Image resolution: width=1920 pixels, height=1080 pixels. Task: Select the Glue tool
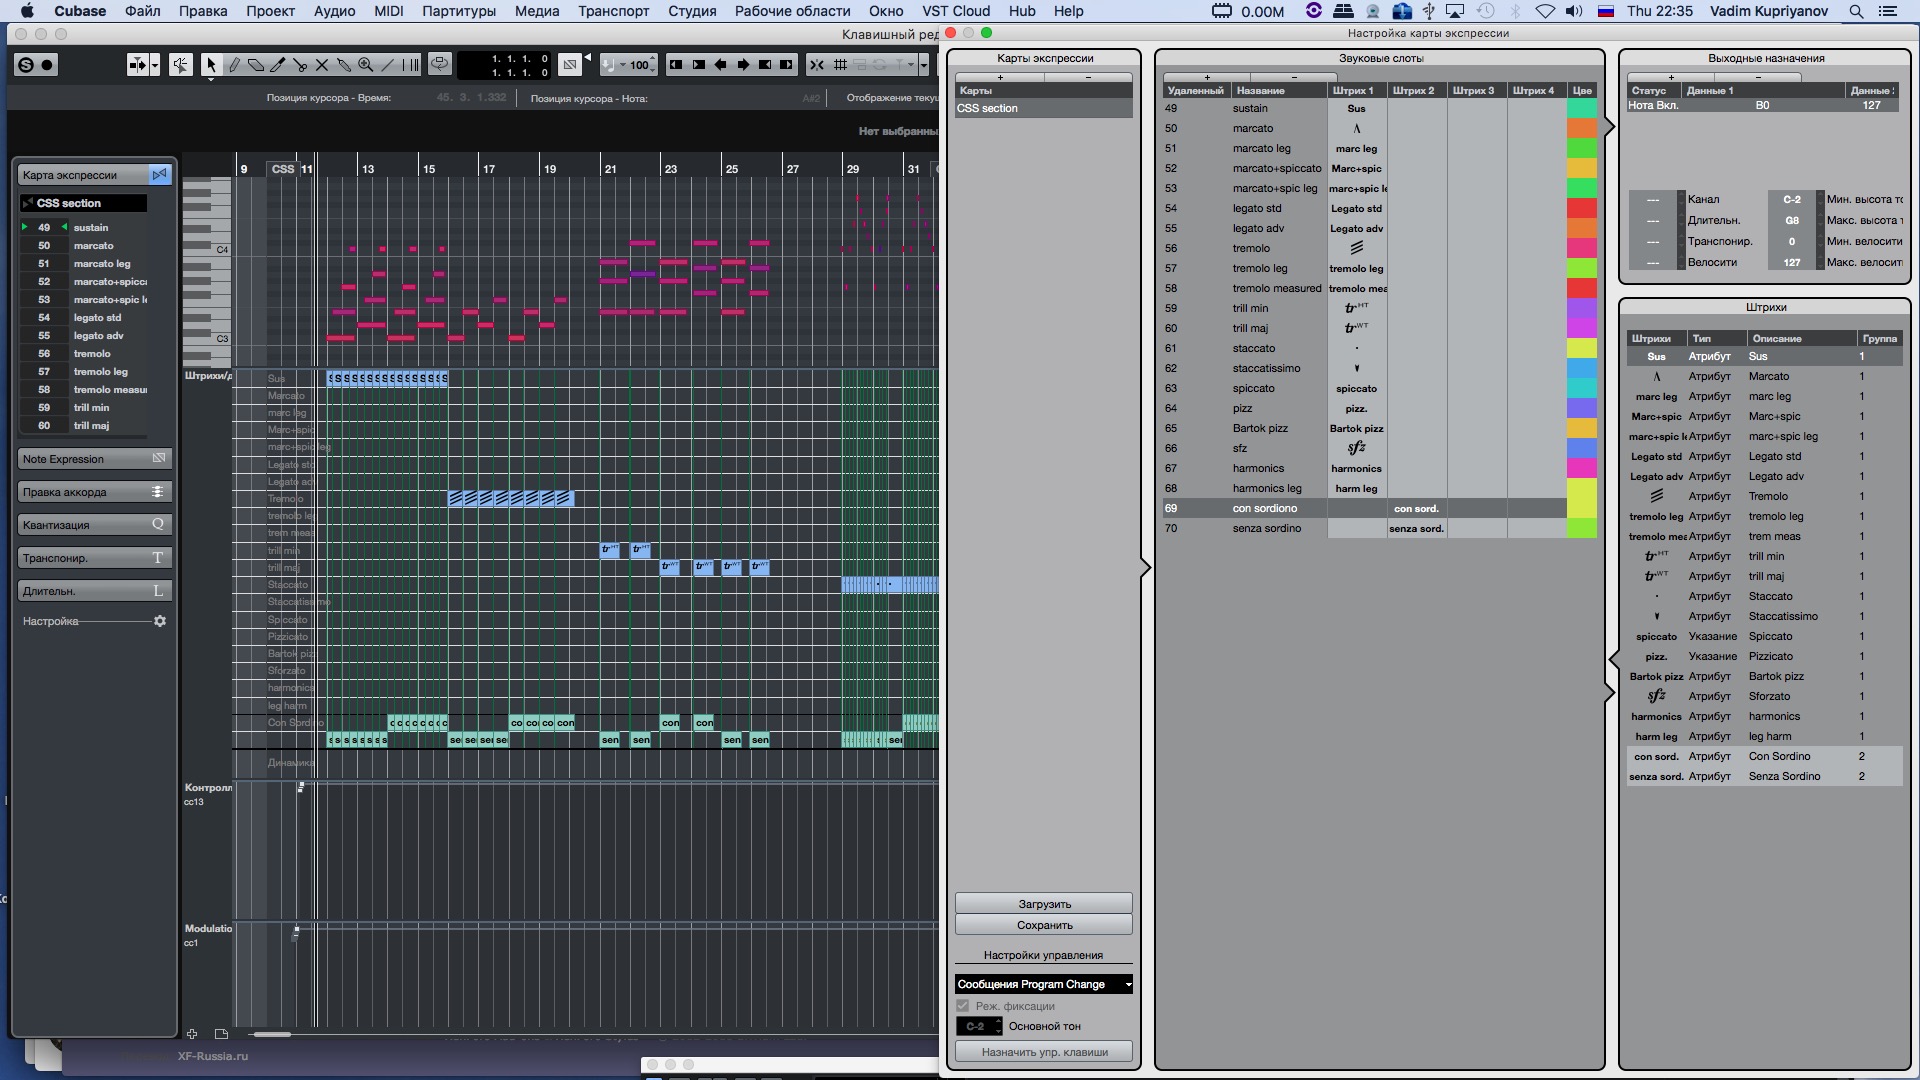pos(344,65)
